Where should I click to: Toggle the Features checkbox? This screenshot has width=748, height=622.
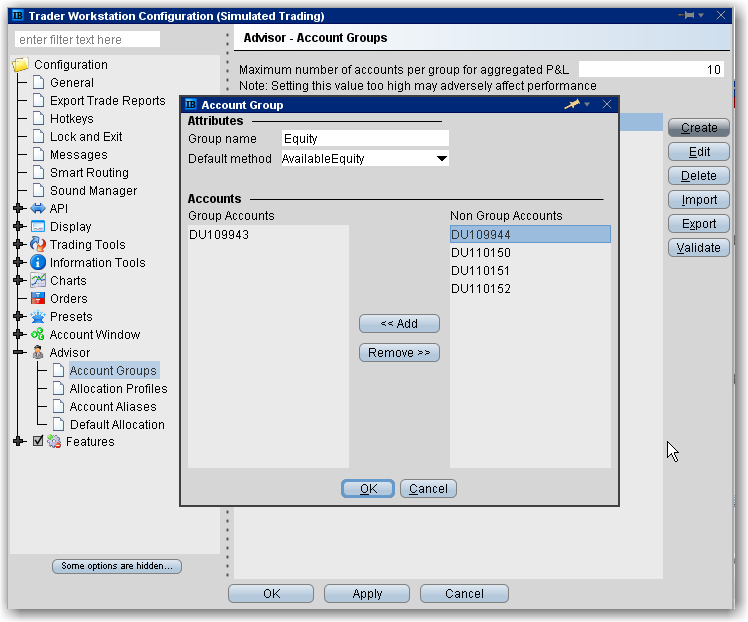click(x=38, y=442)
